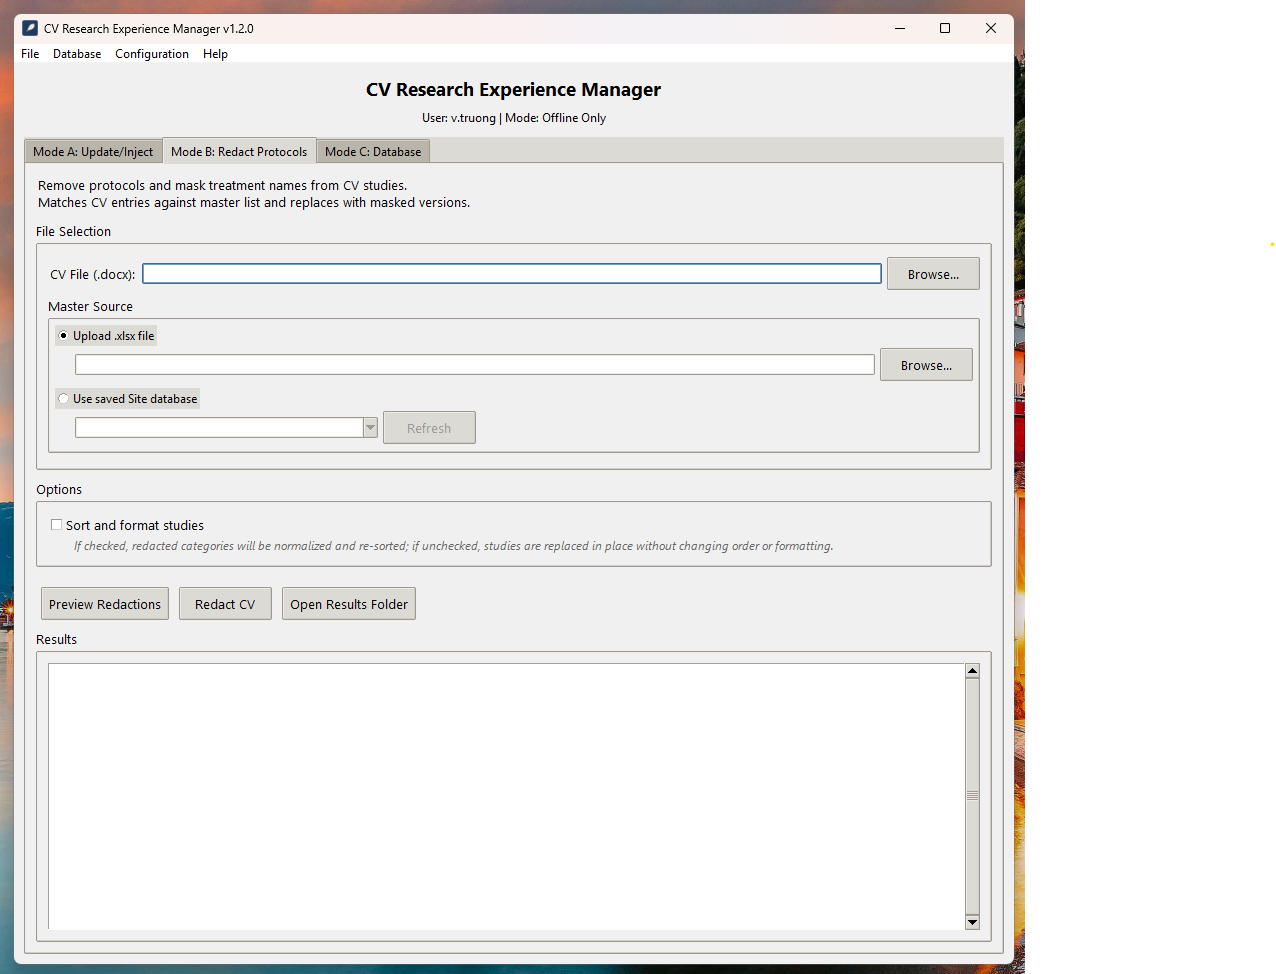
Task: Click the 'CV Research Experience Manager' heading
Action: click(x=513, y=90)
